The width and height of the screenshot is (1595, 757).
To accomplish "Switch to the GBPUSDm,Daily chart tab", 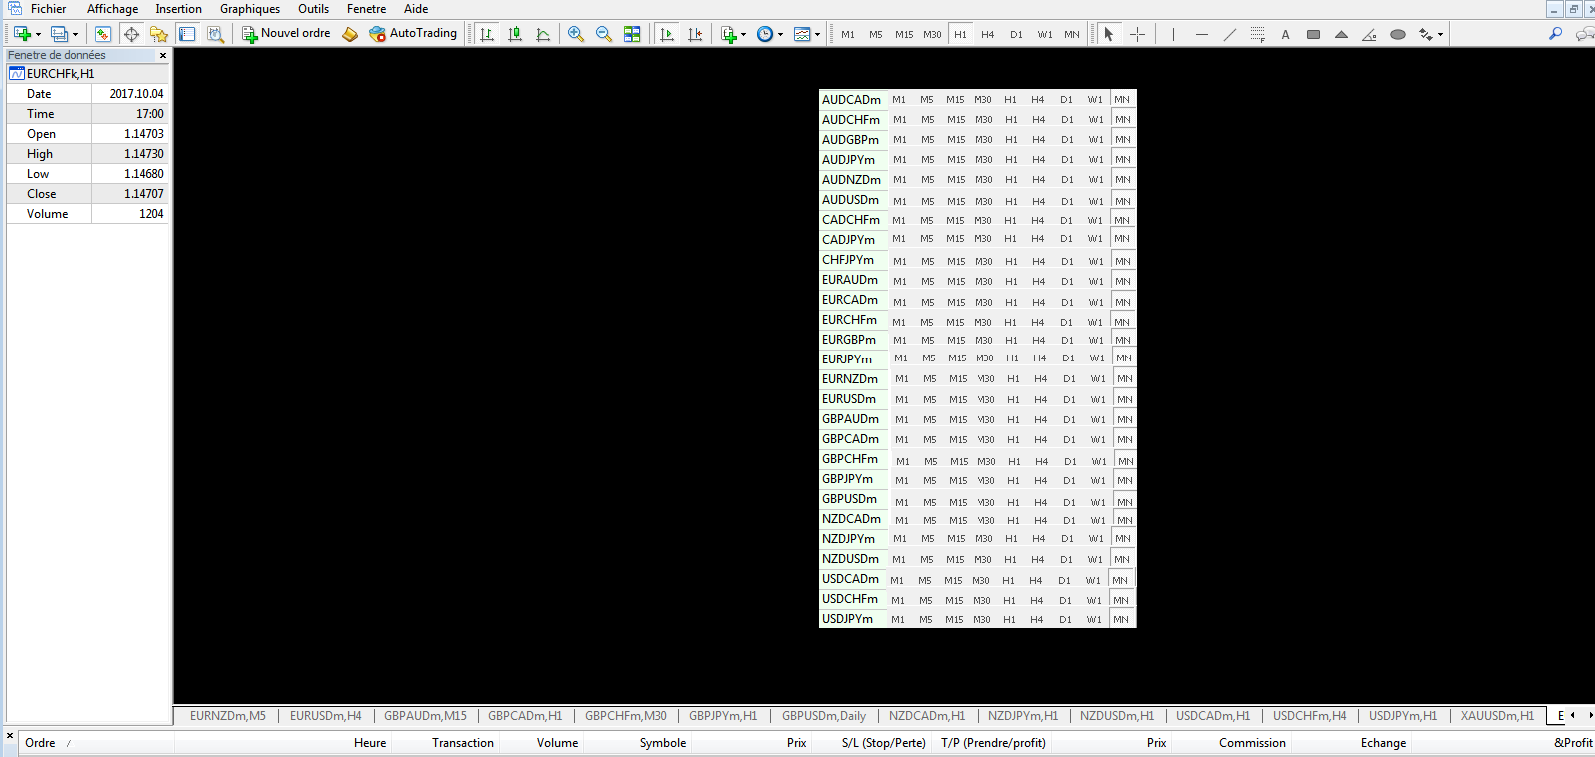I will [x=823, y=716].
